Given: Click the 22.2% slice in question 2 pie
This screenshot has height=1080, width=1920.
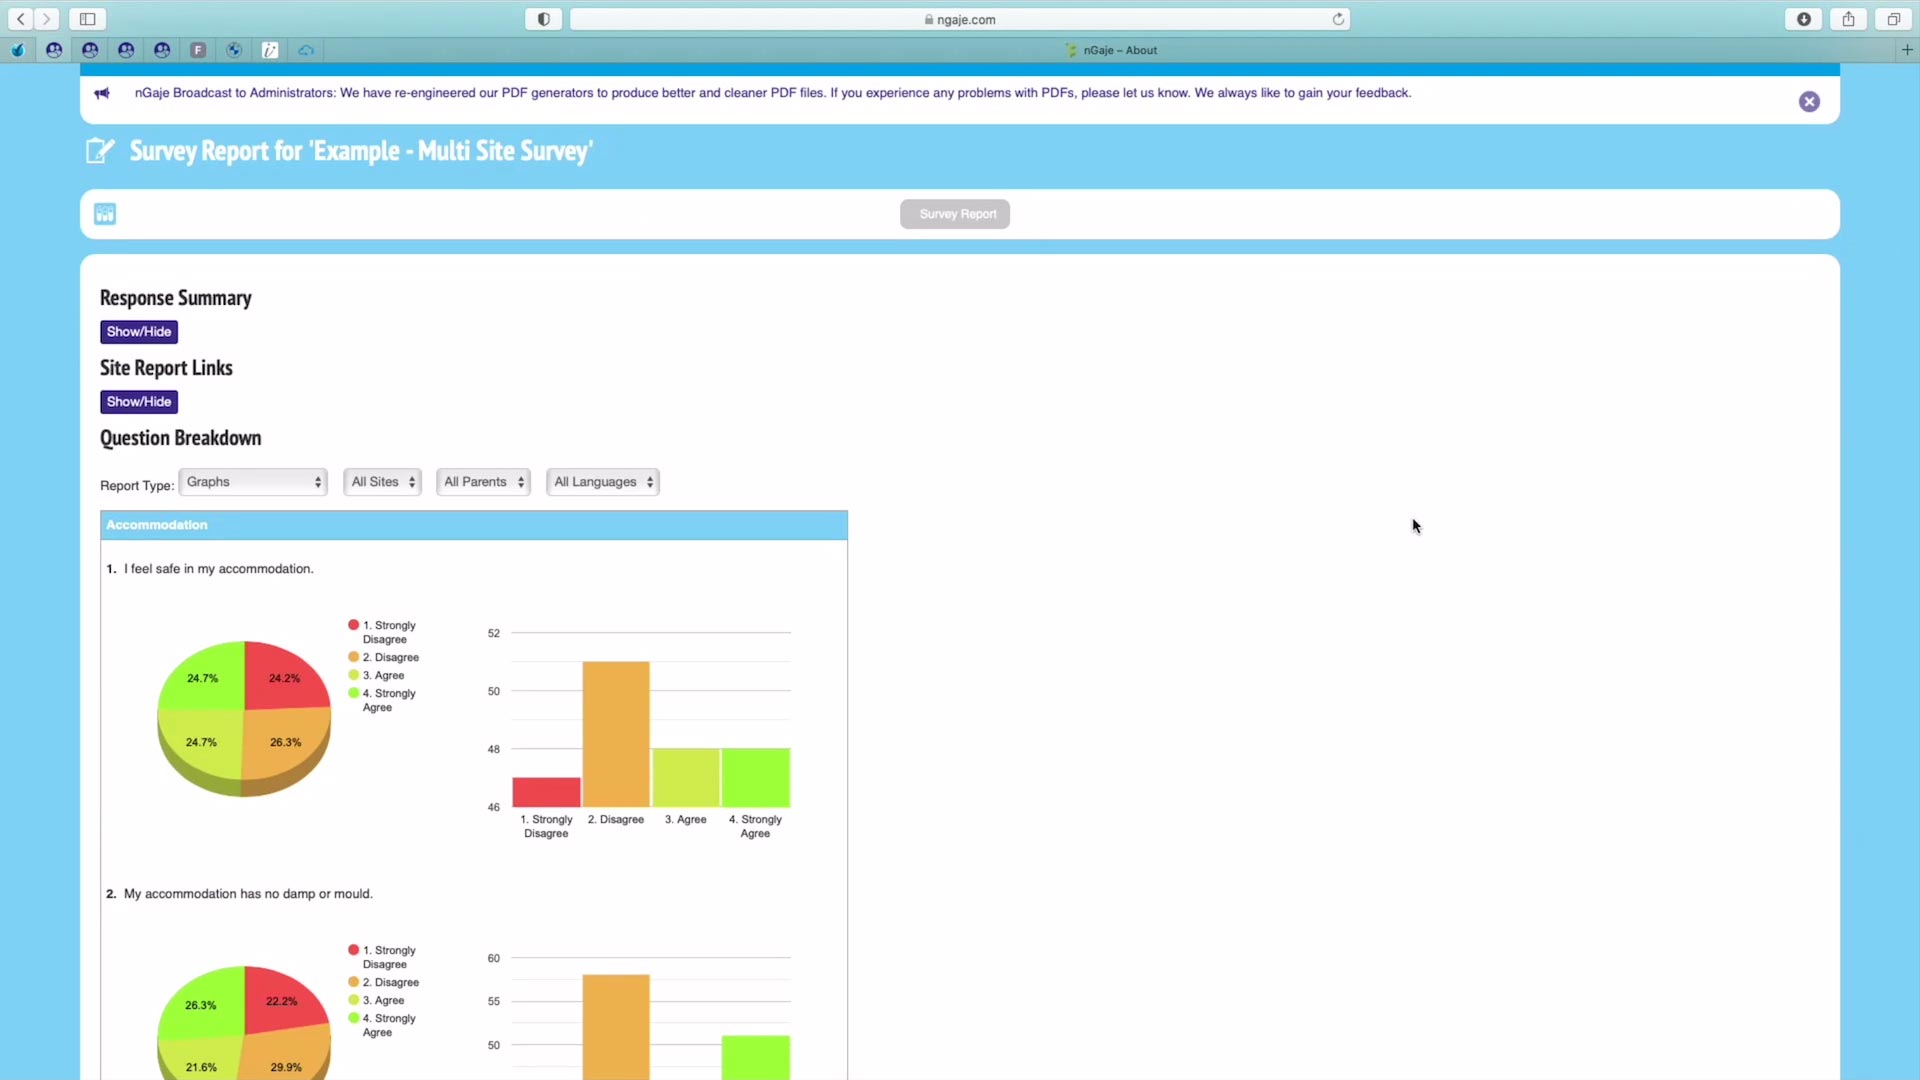Looking at the screenshot, I should tap(281, 1001).
